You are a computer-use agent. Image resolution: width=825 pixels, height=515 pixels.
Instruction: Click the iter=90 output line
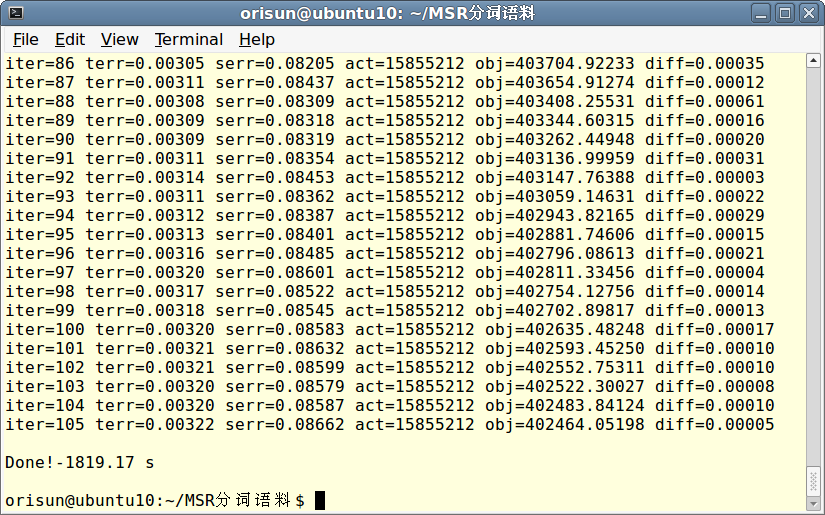pos(385,139)
